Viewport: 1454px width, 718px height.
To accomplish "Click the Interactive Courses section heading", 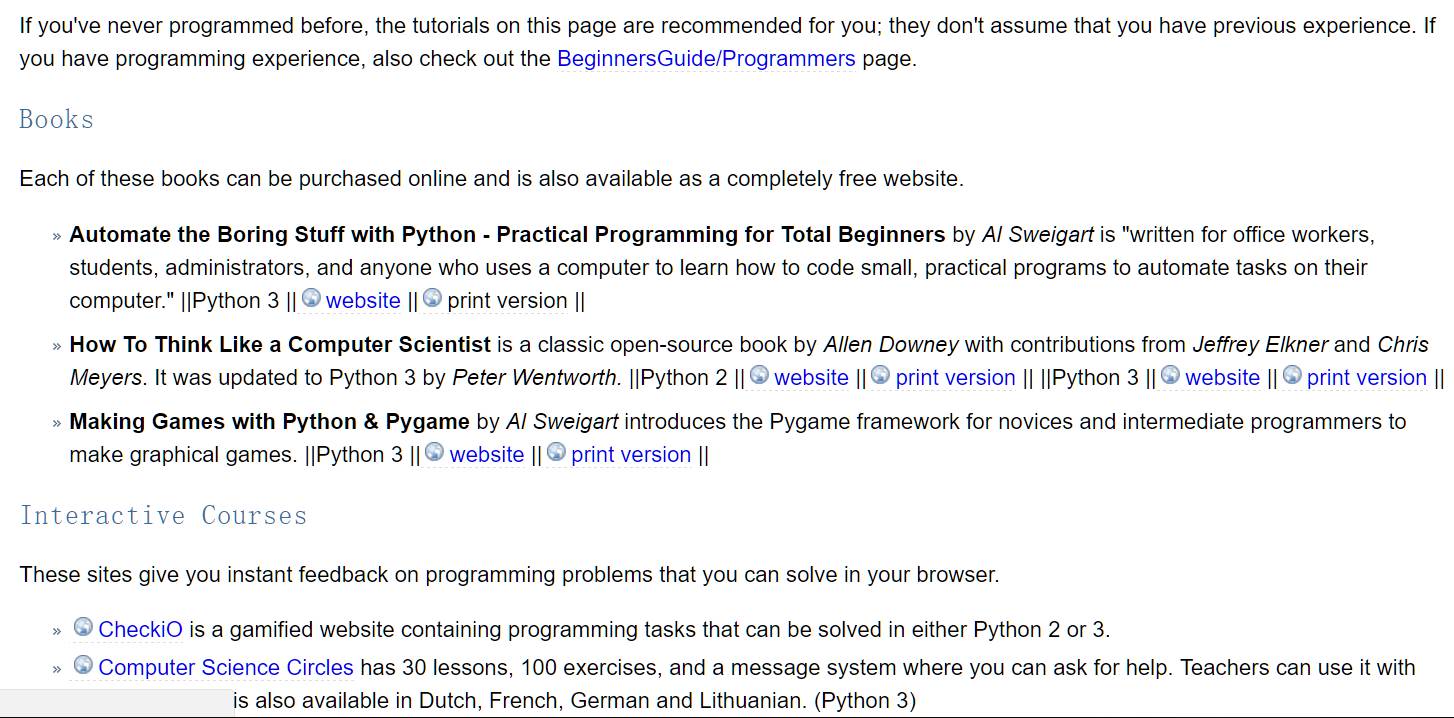I will pos(163,515).
